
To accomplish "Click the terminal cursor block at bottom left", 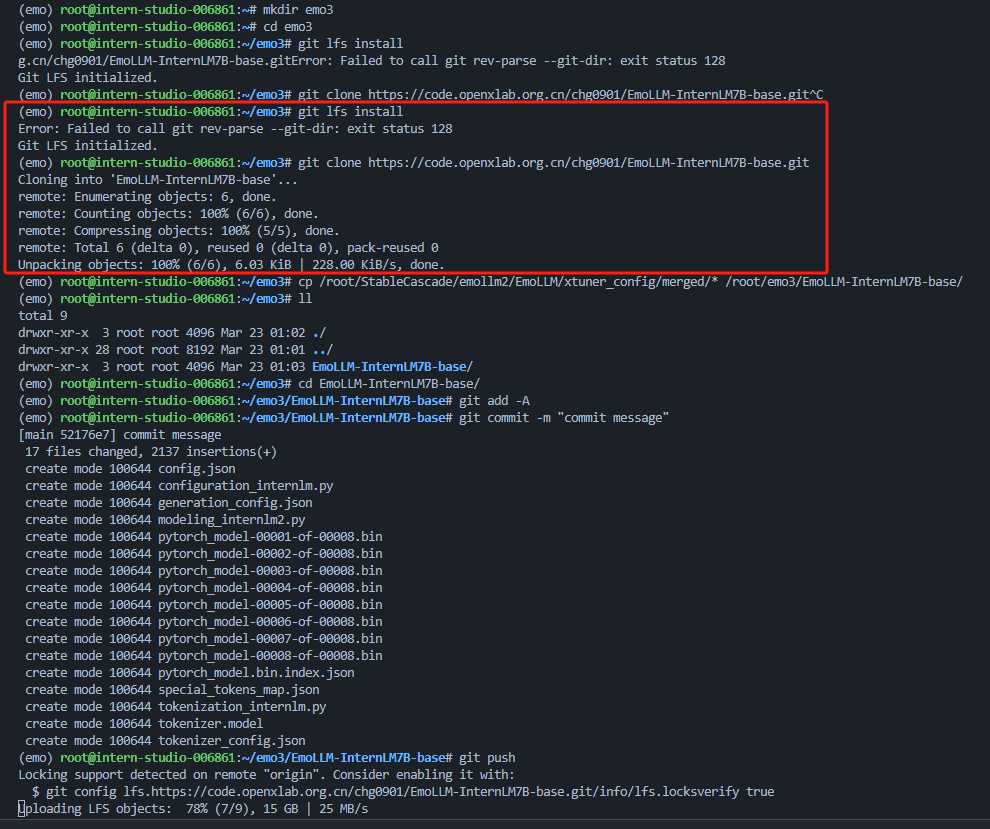I will (x=21, y=808).
